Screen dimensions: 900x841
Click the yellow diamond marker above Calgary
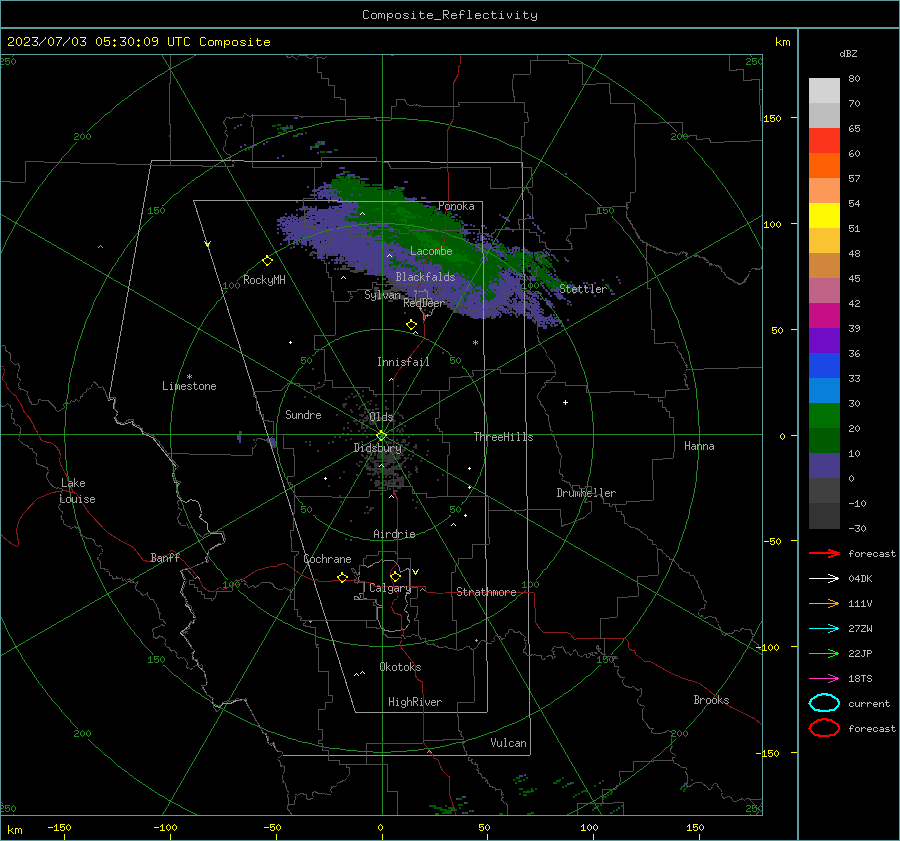[395, 576]
